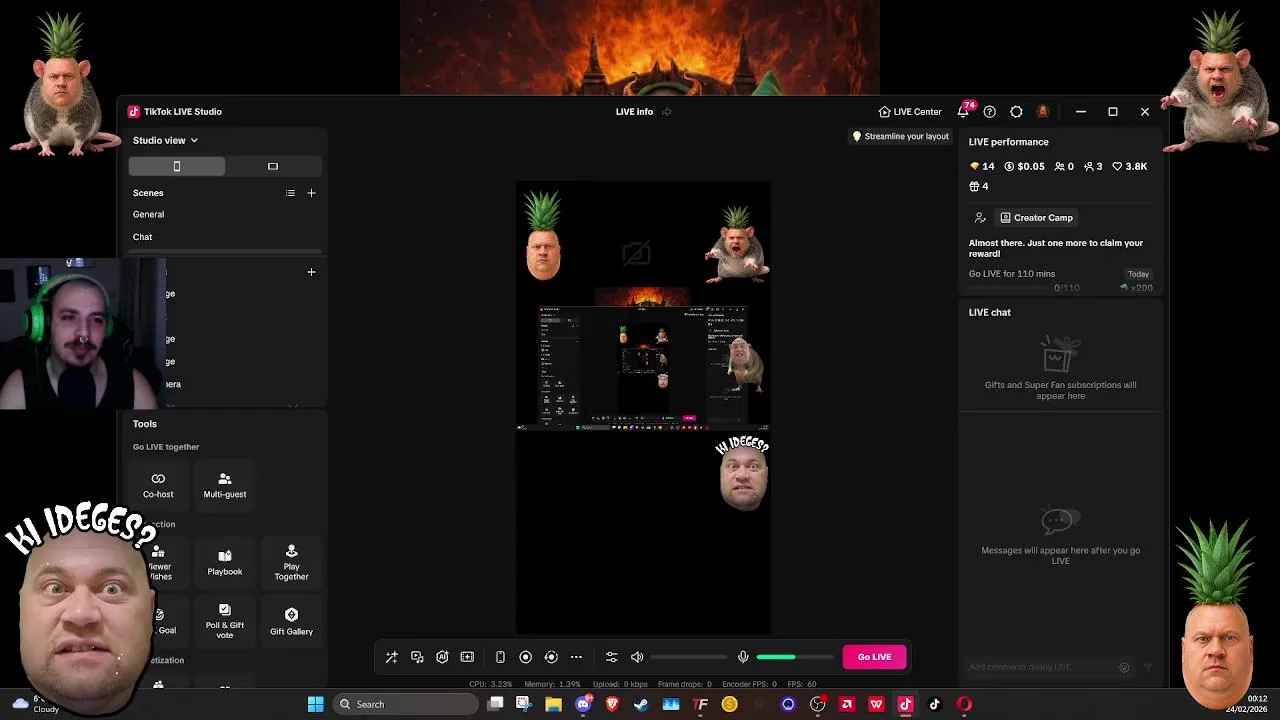Click the LIVE info title
The width and height of the screenshot is (1280, 720).
coord(634,112)
